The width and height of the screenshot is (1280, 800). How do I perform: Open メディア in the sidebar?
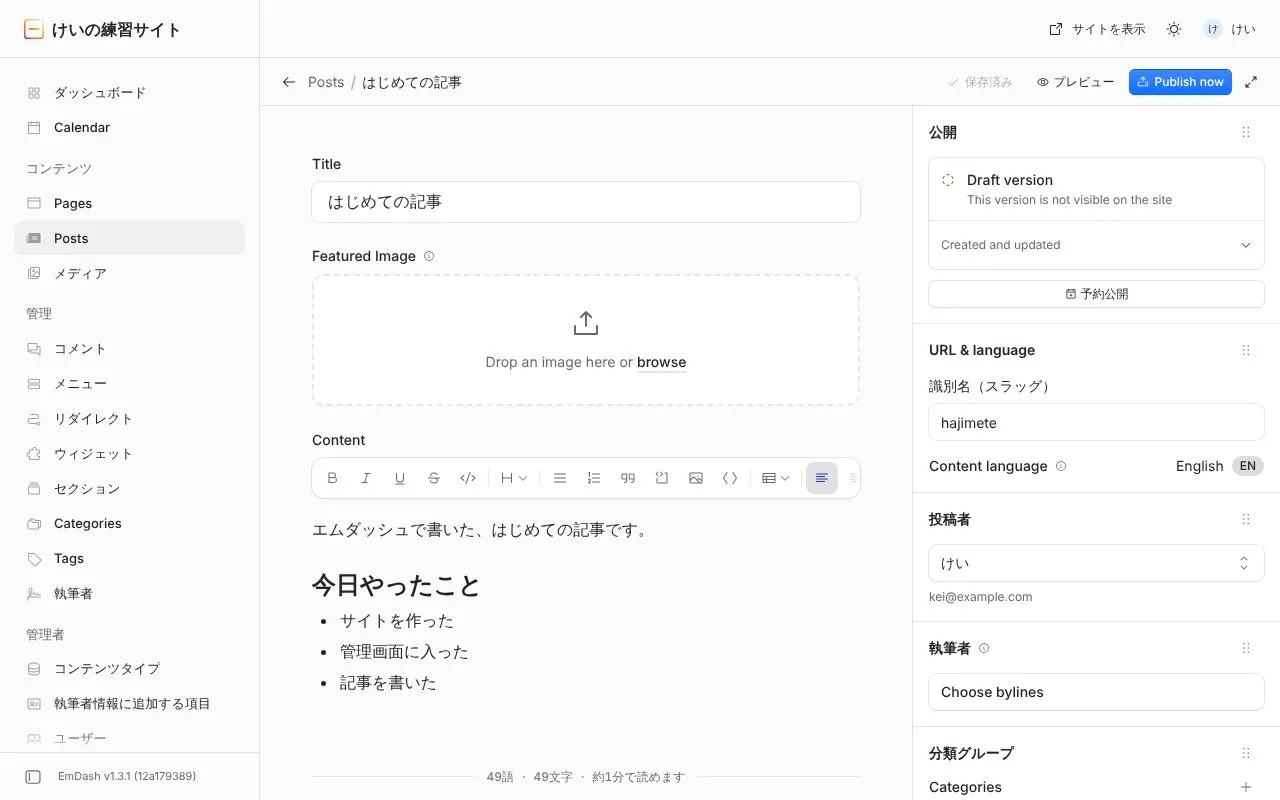tap(129, 274)
